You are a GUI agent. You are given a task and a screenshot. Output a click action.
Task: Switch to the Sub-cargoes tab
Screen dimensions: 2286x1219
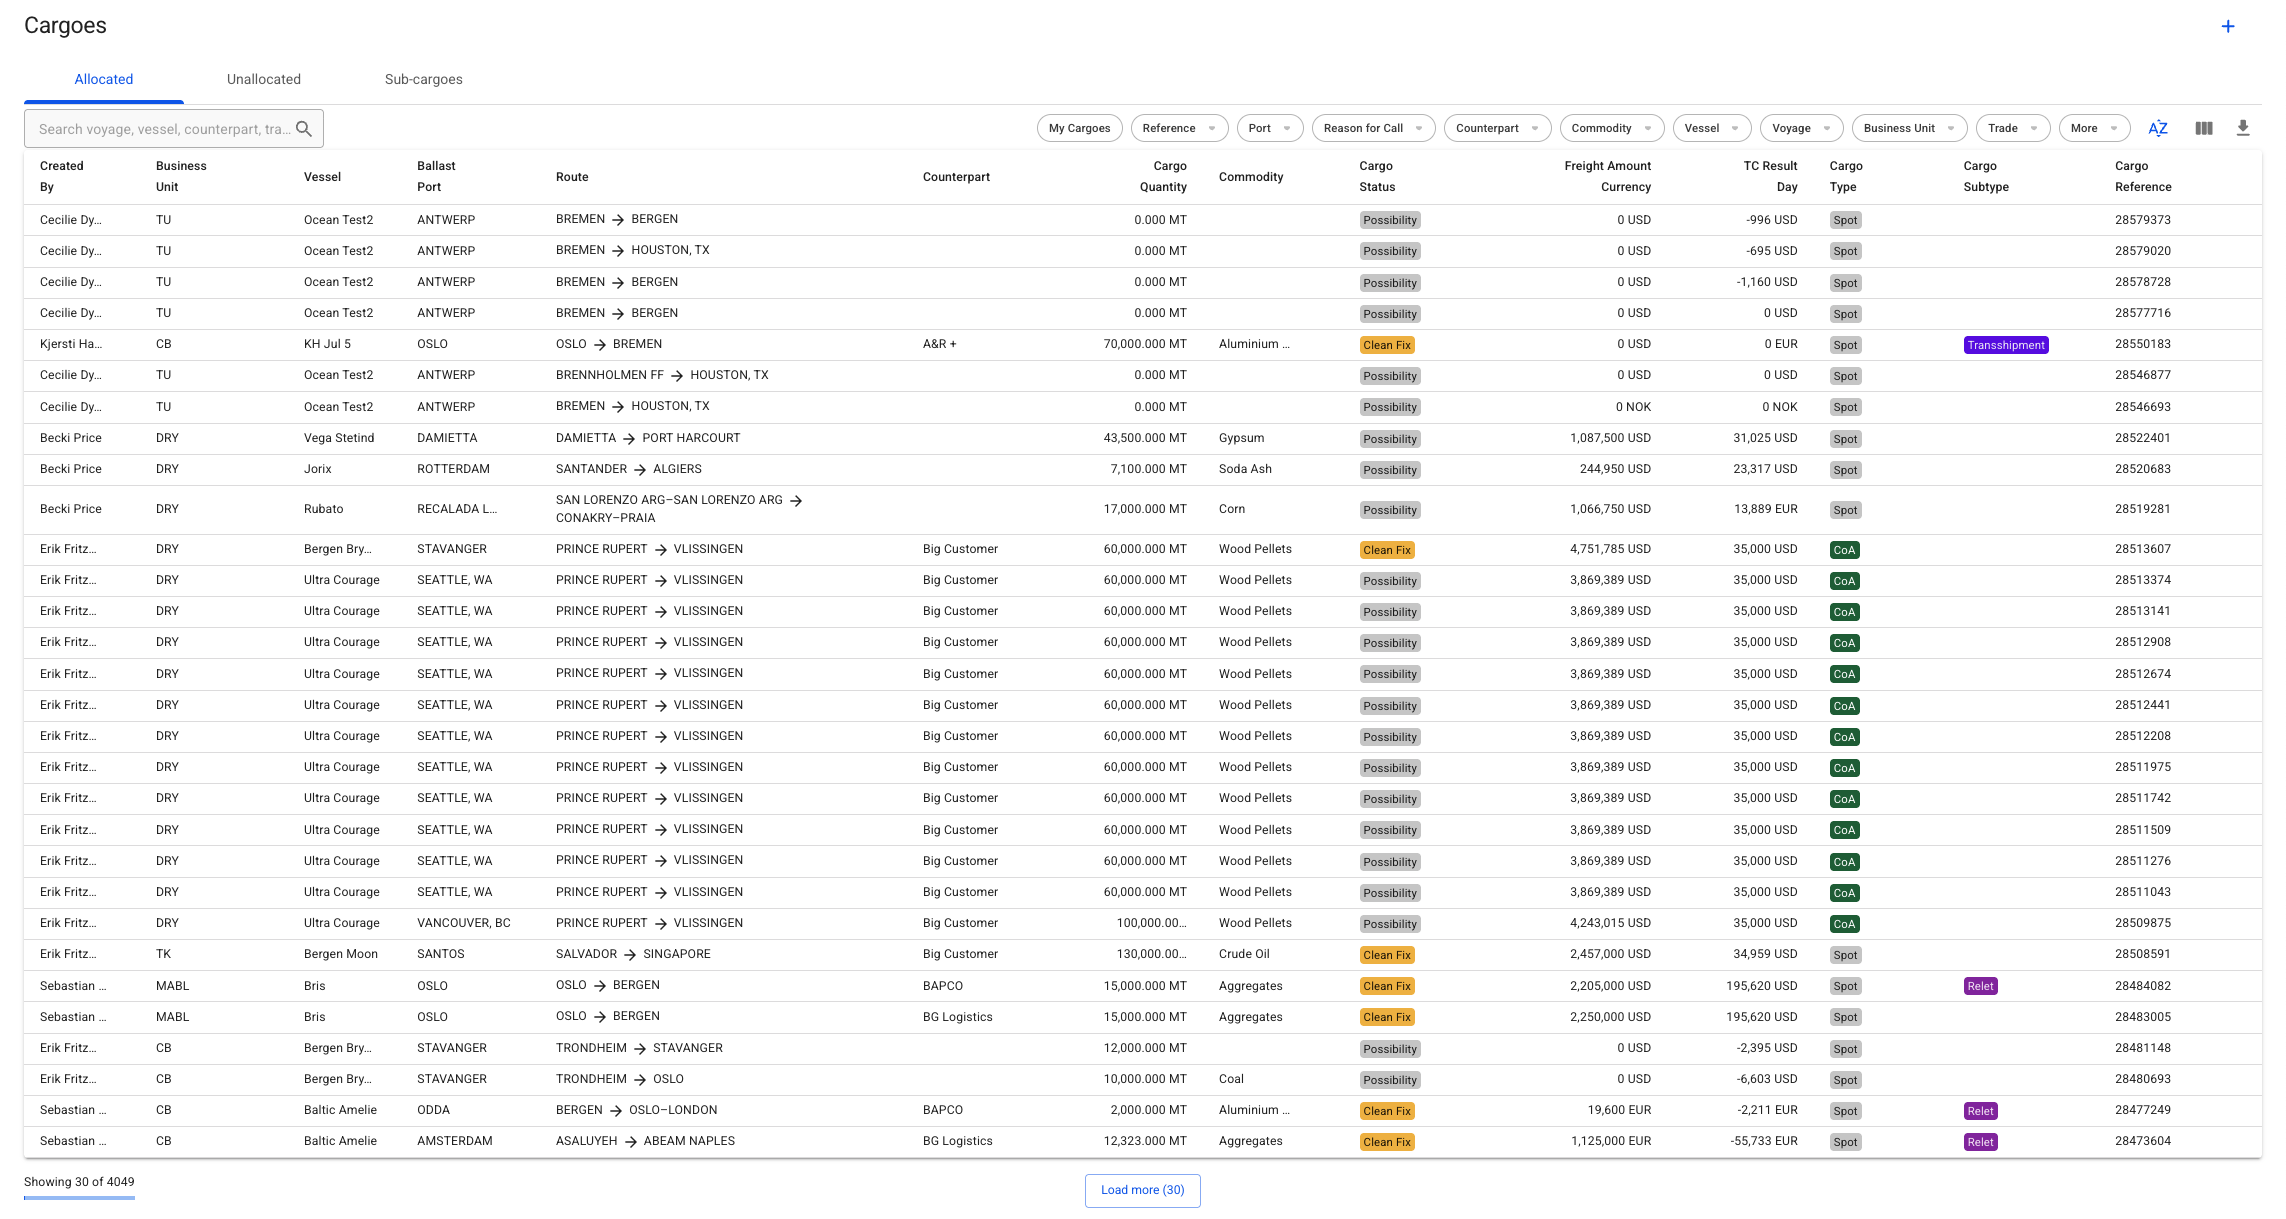point(423,79)
